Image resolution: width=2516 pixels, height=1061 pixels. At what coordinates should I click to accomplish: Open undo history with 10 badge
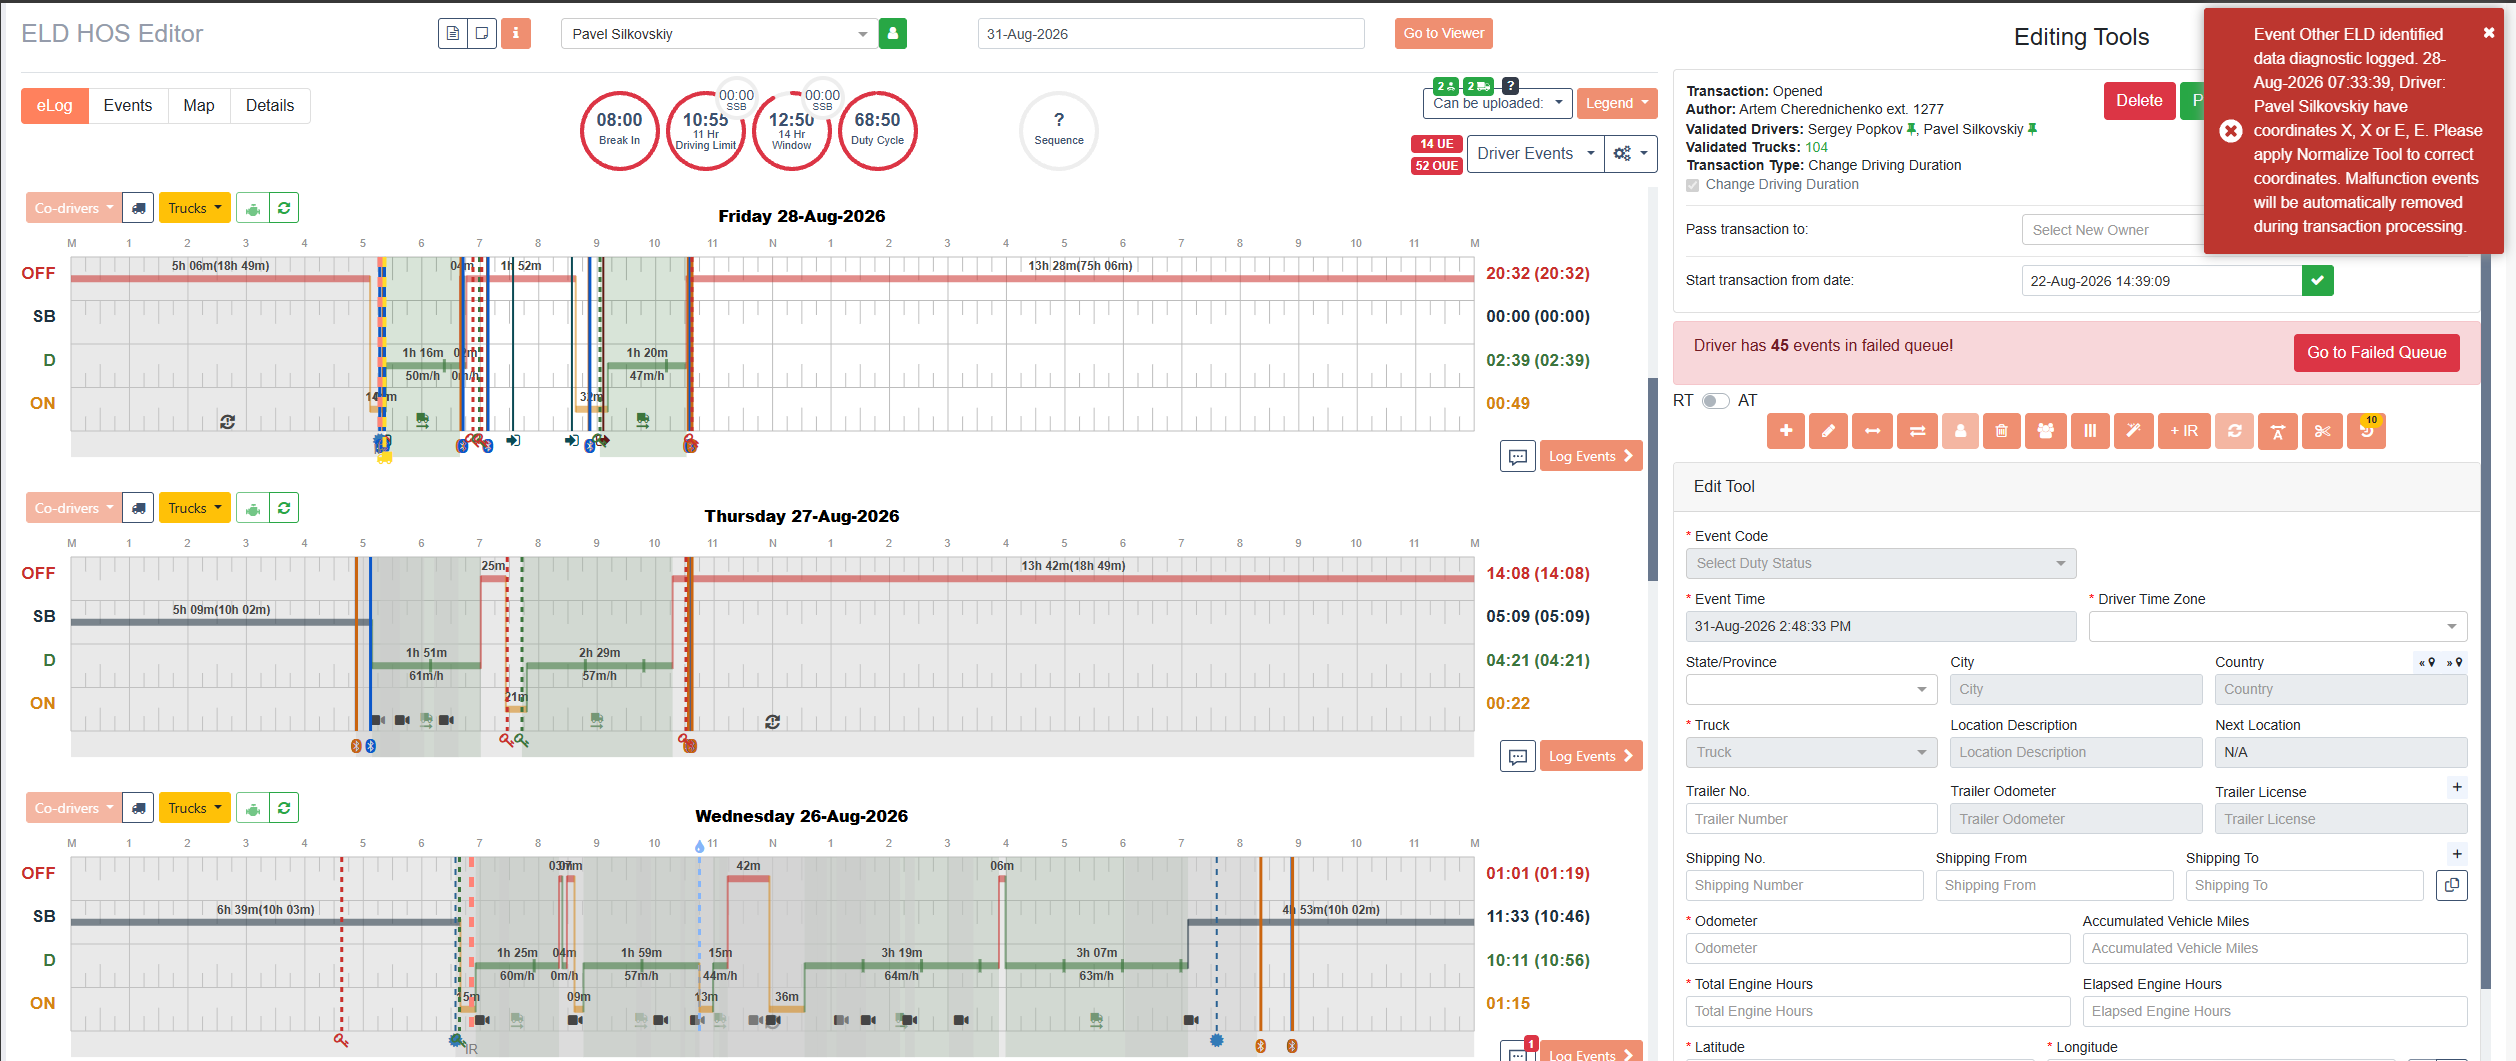[x=2366, y=431]
